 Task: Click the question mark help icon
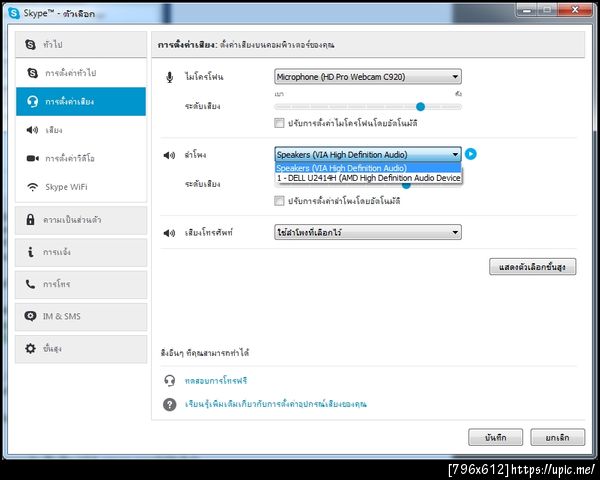(x=170, y=404)
